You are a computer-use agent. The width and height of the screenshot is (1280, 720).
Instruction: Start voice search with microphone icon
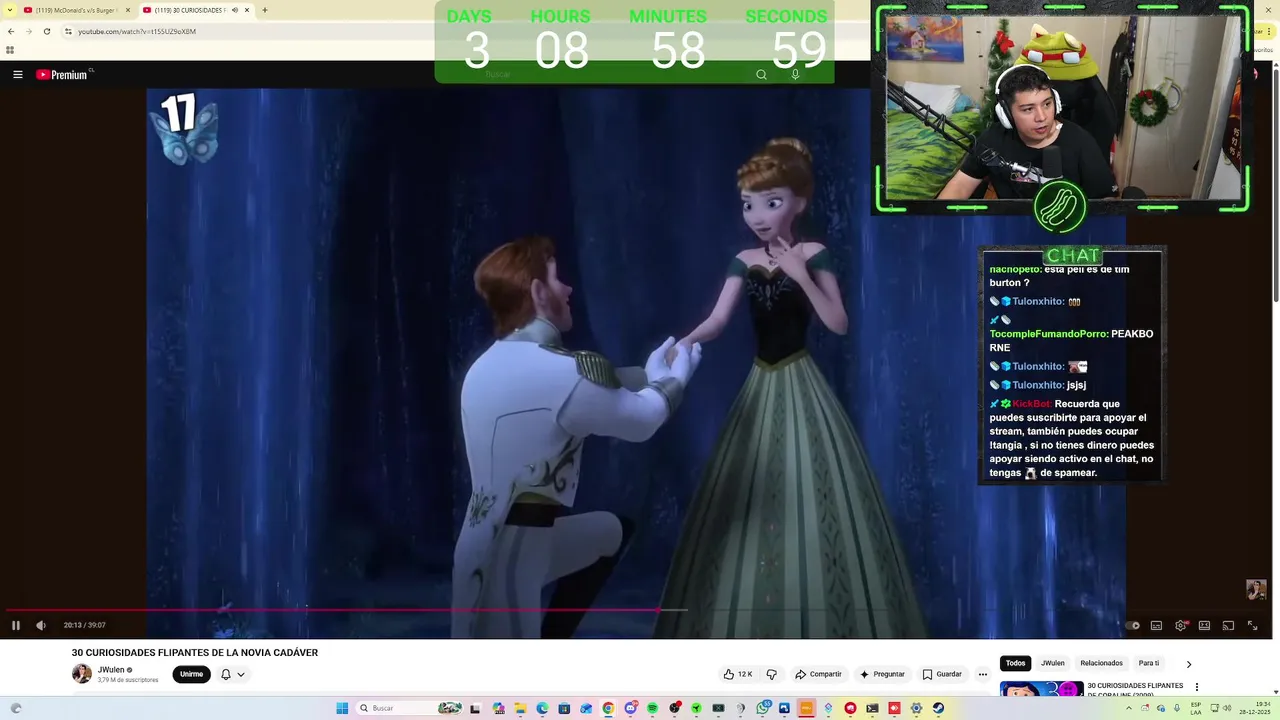(795, 74)
